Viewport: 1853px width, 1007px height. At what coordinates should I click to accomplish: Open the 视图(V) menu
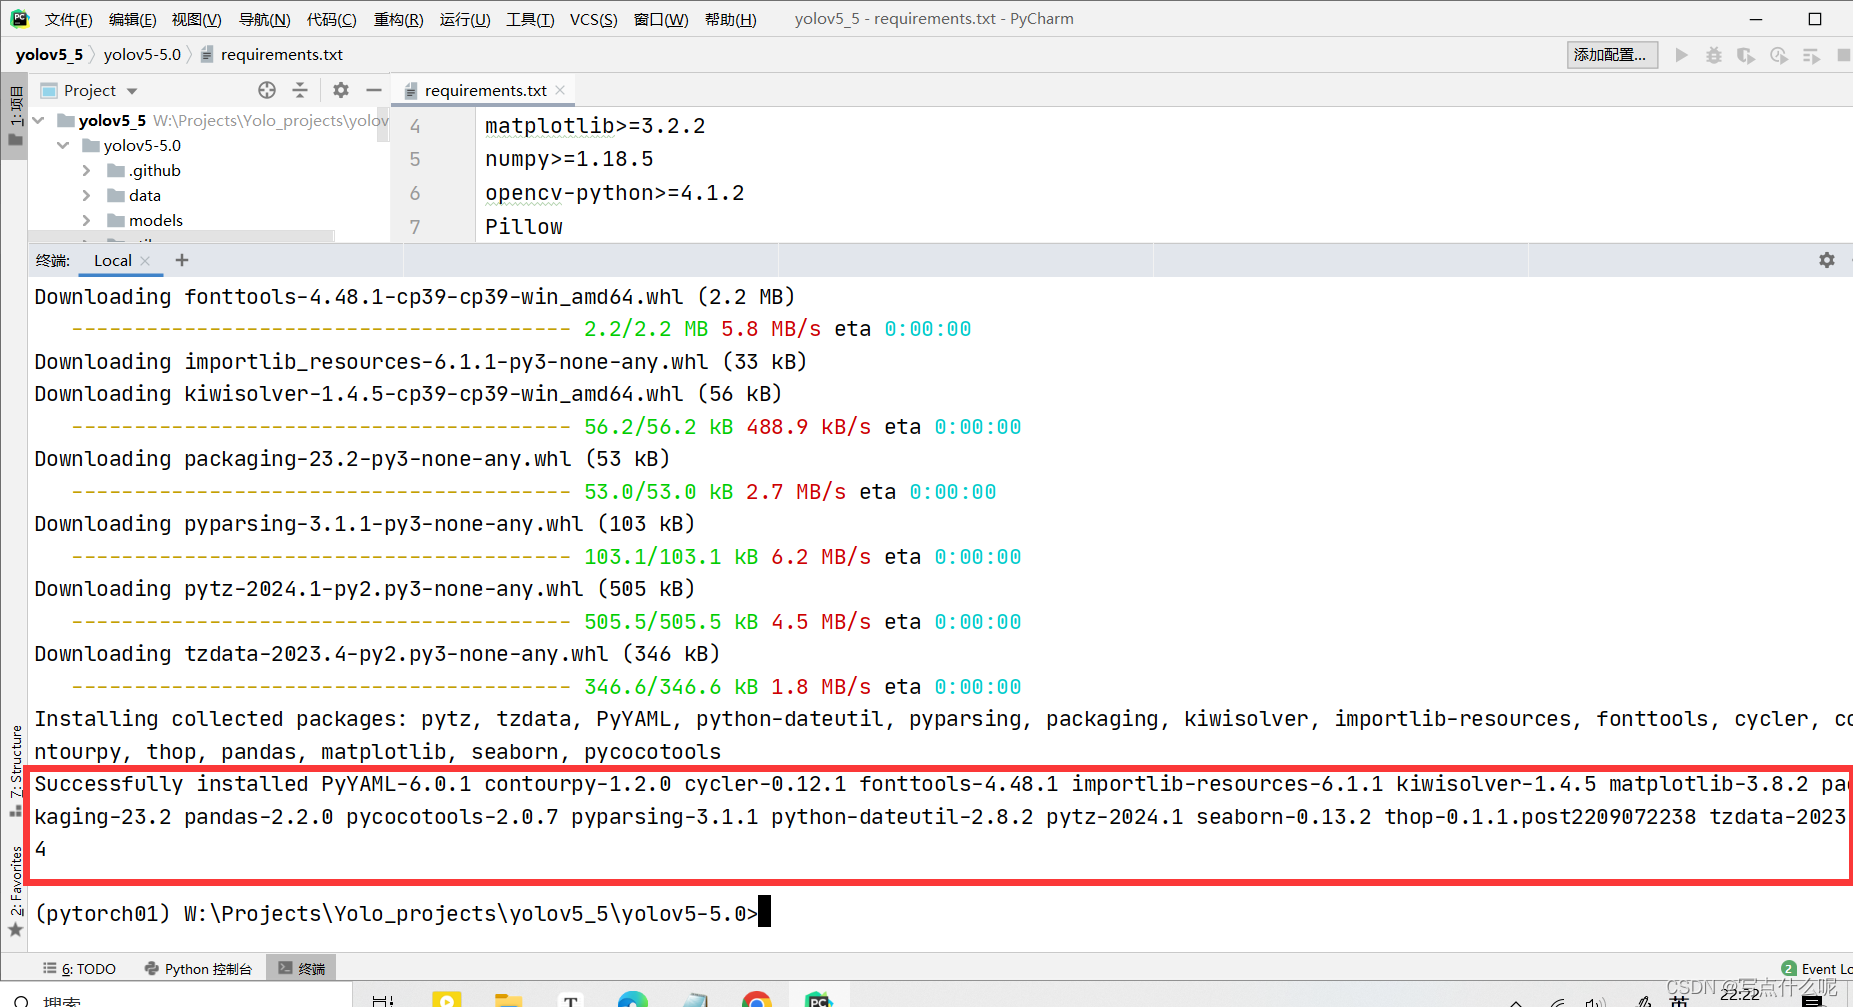point(196,19)
